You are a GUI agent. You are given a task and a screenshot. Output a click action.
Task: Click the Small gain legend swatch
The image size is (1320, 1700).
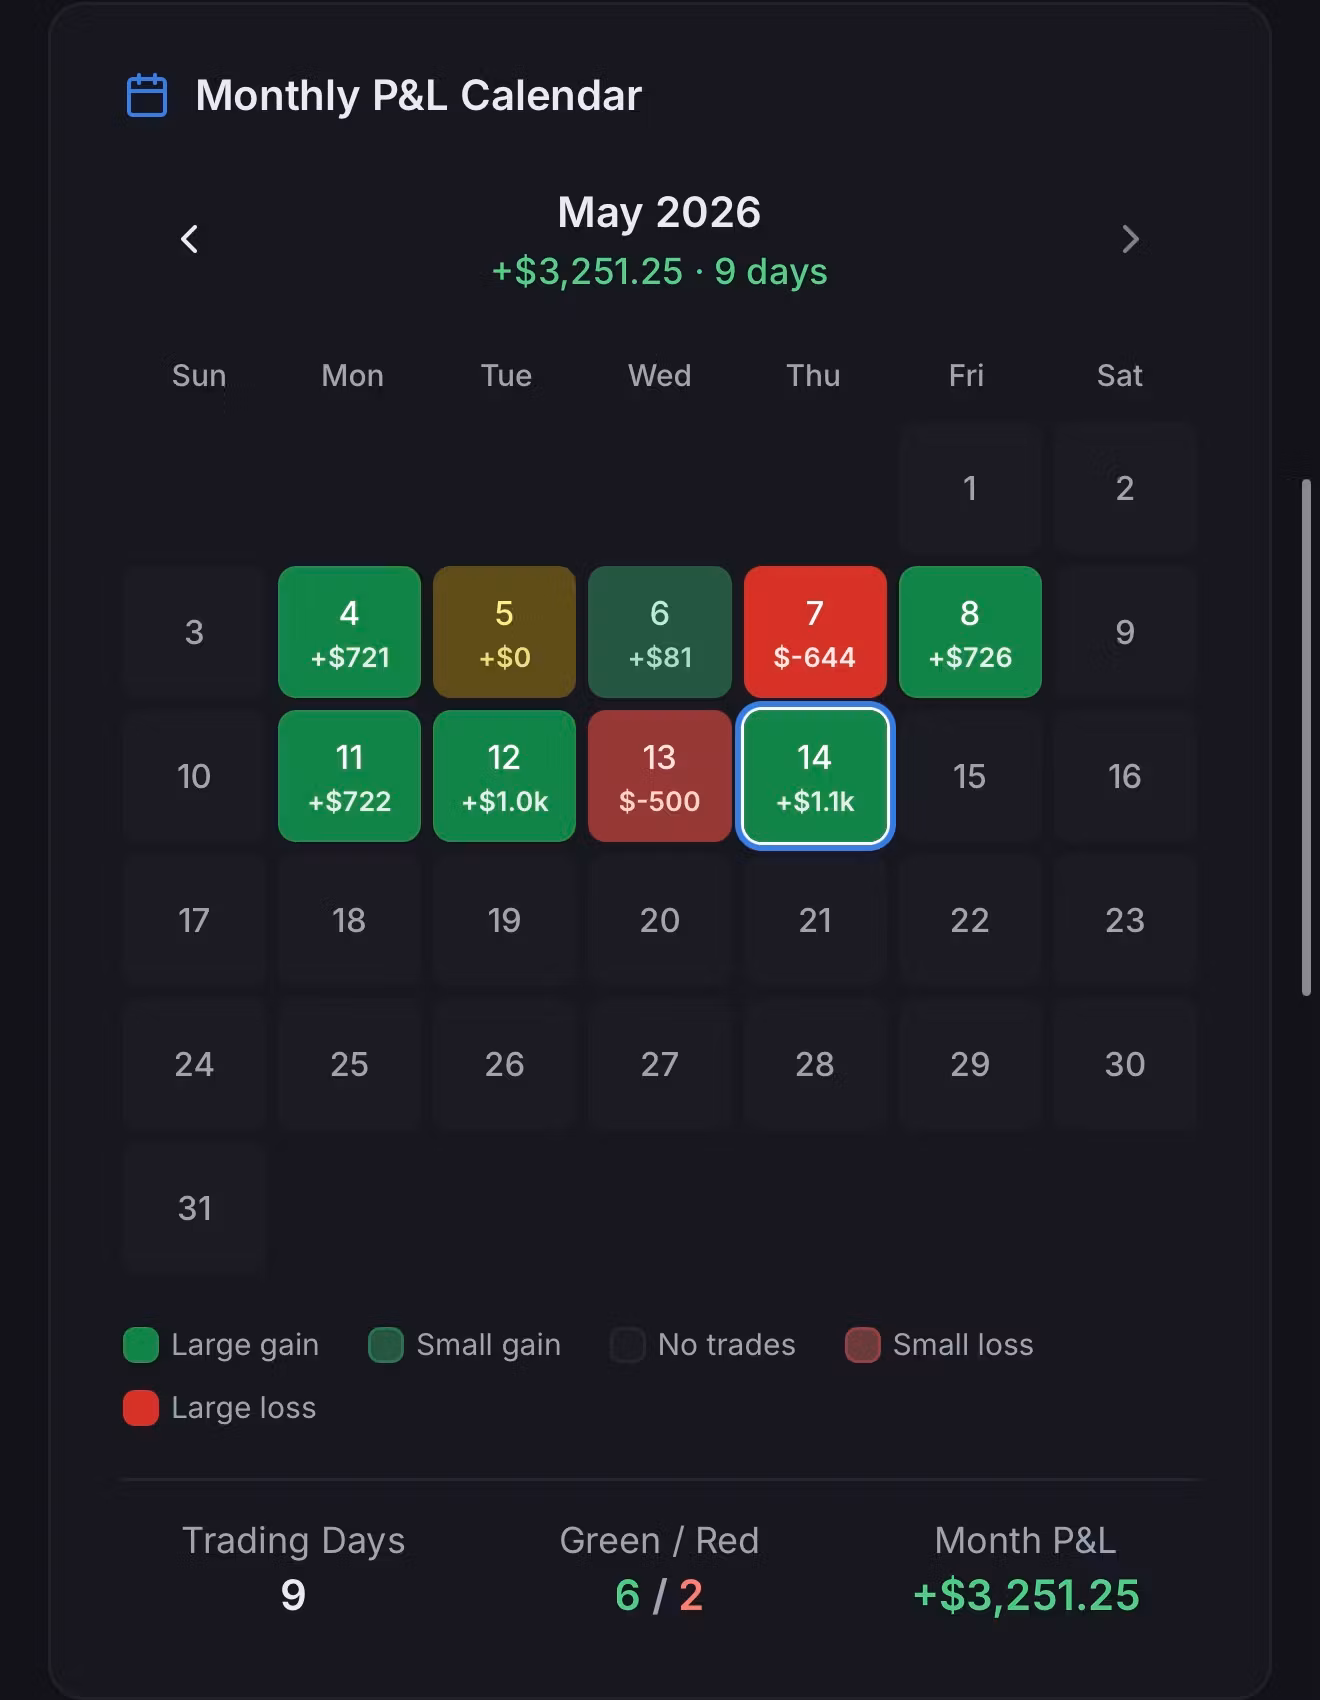pyautogui.click(x=386, y=1345)
